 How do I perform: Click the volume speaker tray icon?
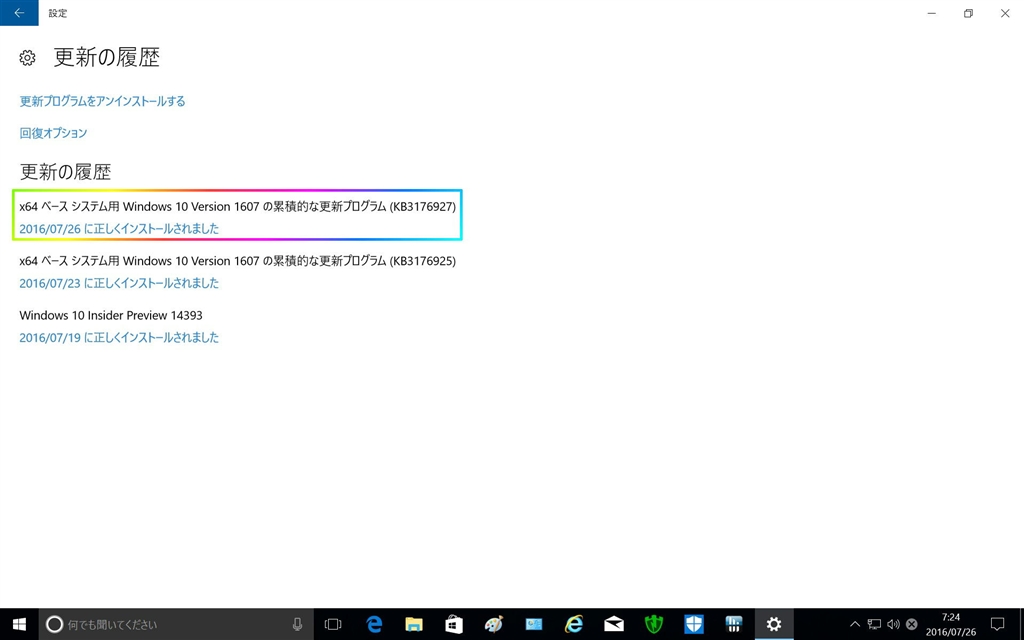(x=893, y=624)
